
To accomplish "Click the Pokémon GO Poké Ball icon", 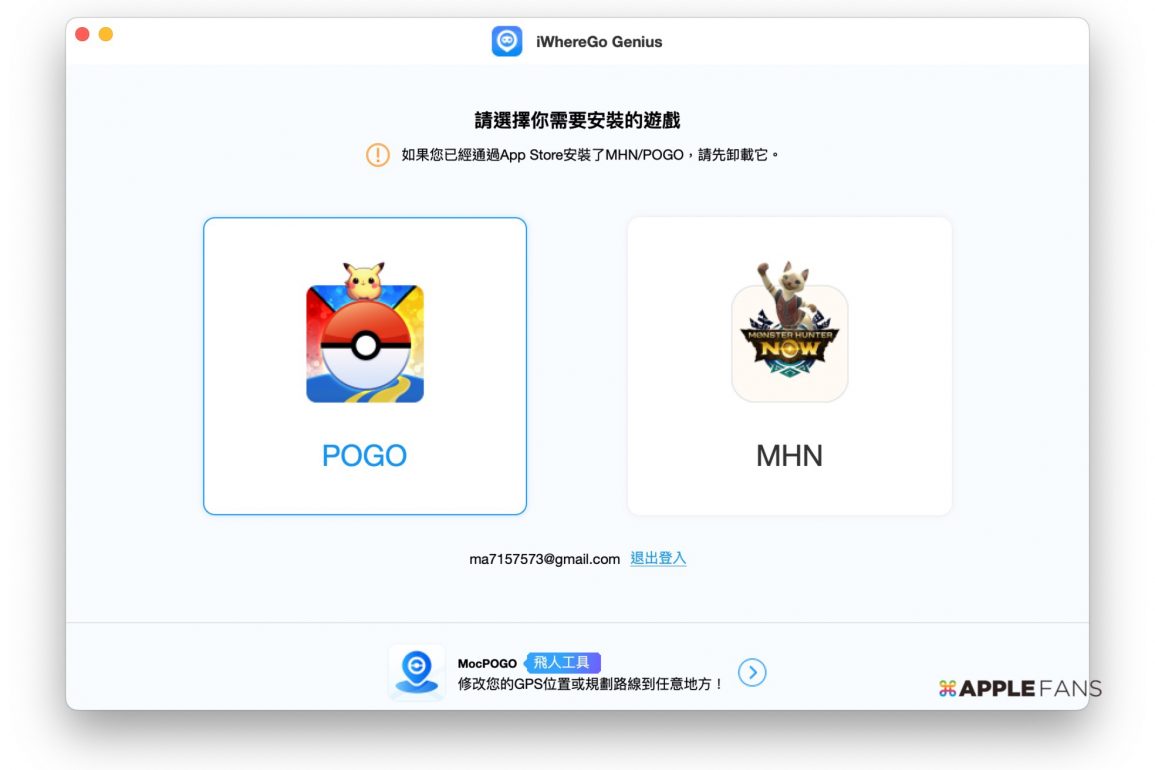I will 365,346.
